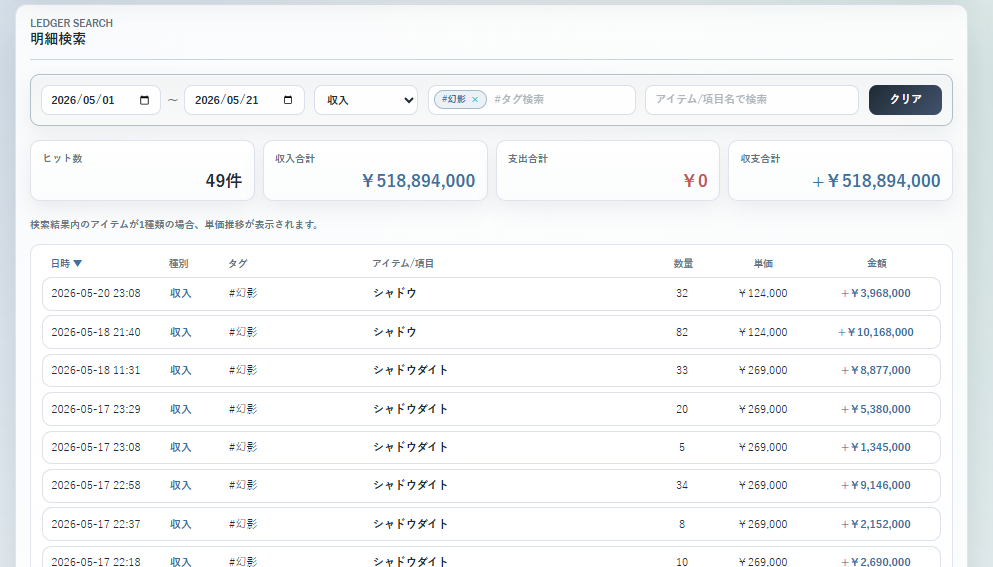
Task: Click the 単価 column header
Action: 763,264
